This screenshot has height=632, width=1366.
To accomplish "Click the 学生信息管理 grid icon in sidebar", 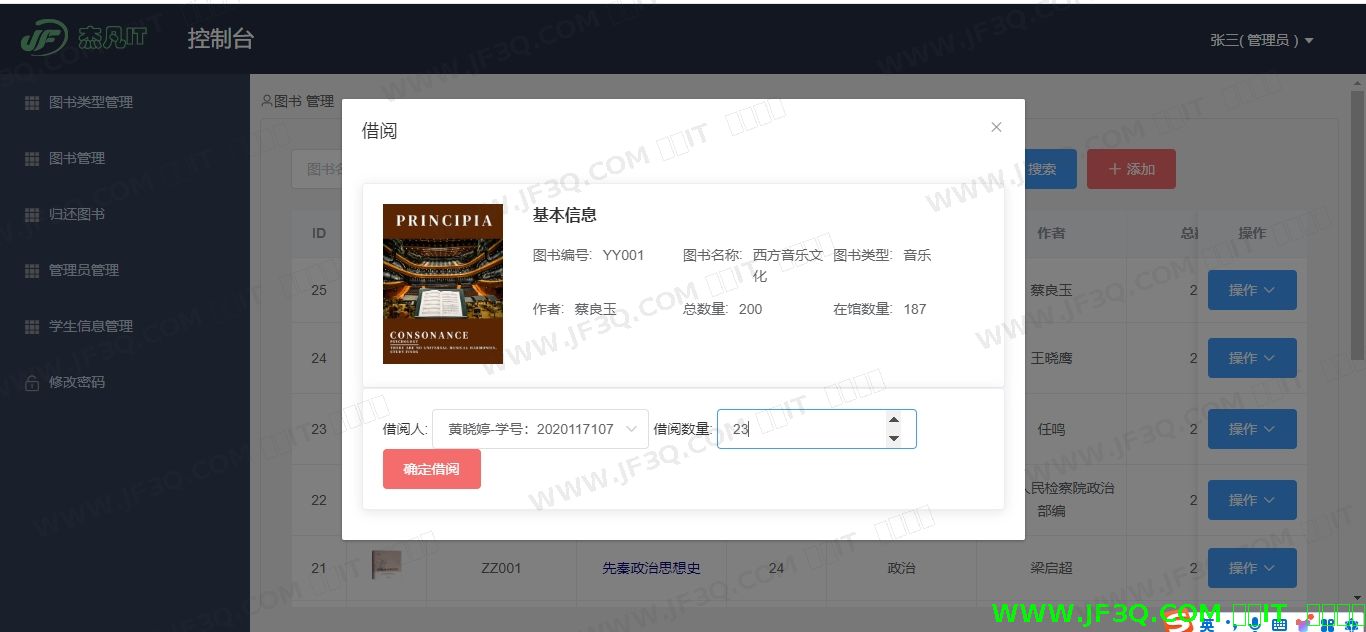I will click(31, 326).
